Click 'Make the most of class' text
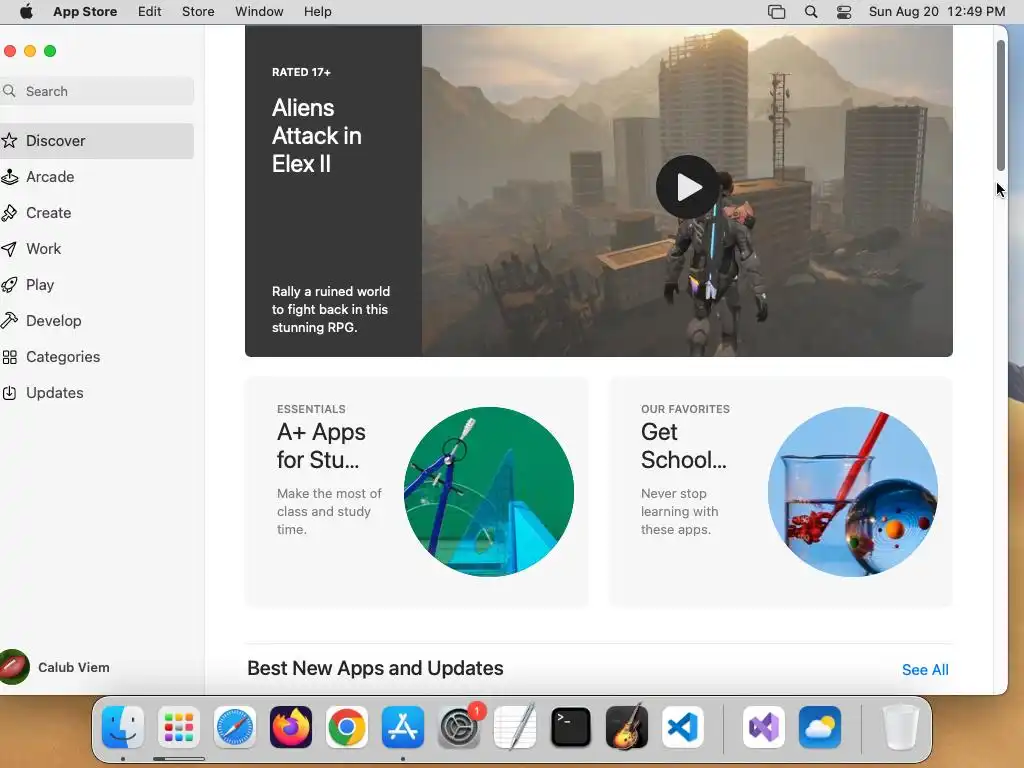The width and height of the screenshot is (1024, 768). (x=329, y=511)
